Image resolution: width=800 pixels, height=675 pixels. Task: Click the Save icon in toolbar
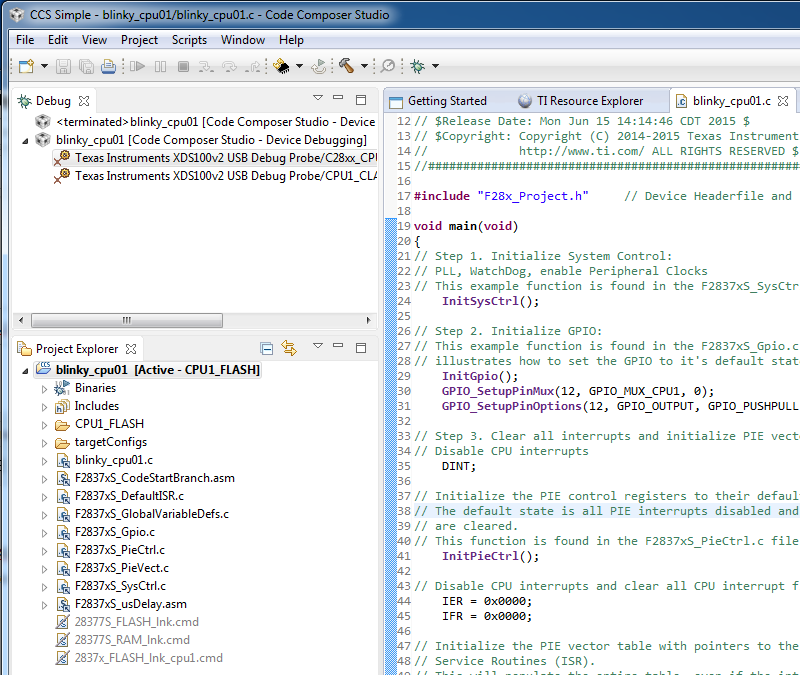click(x=63, y=66)
